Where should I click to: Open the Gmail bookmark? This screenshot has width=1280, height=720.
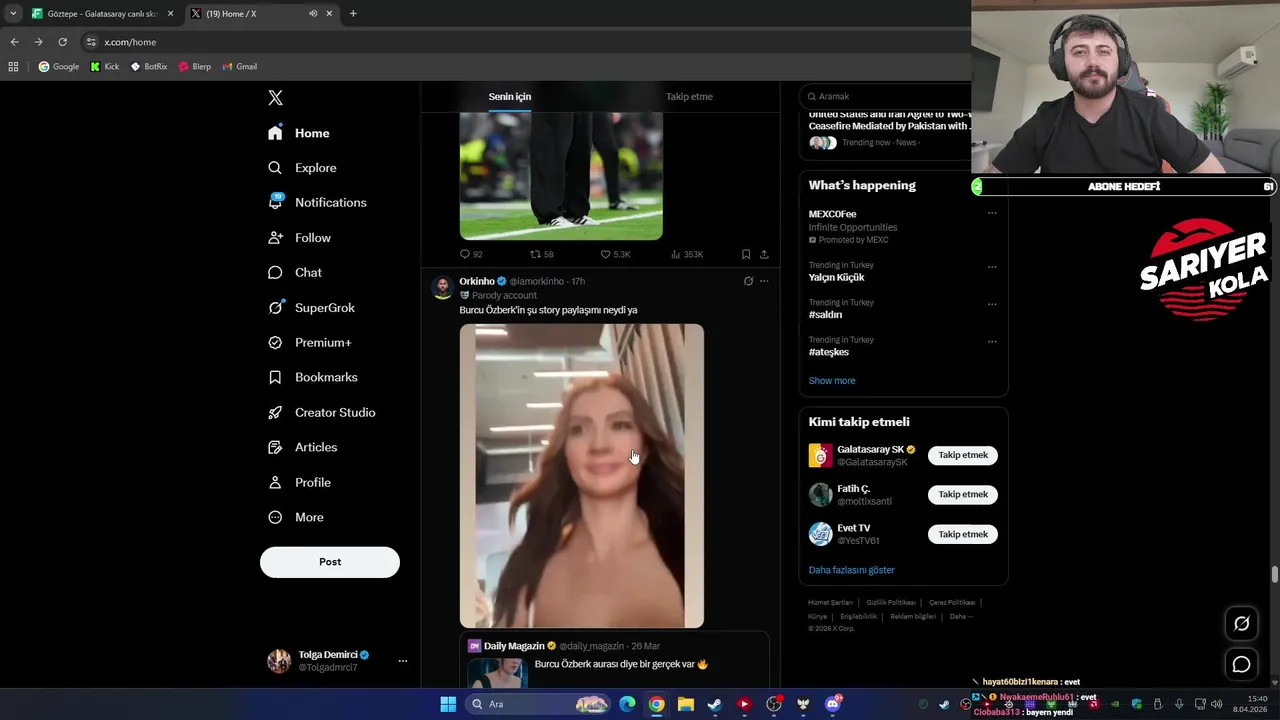point(240,67)
